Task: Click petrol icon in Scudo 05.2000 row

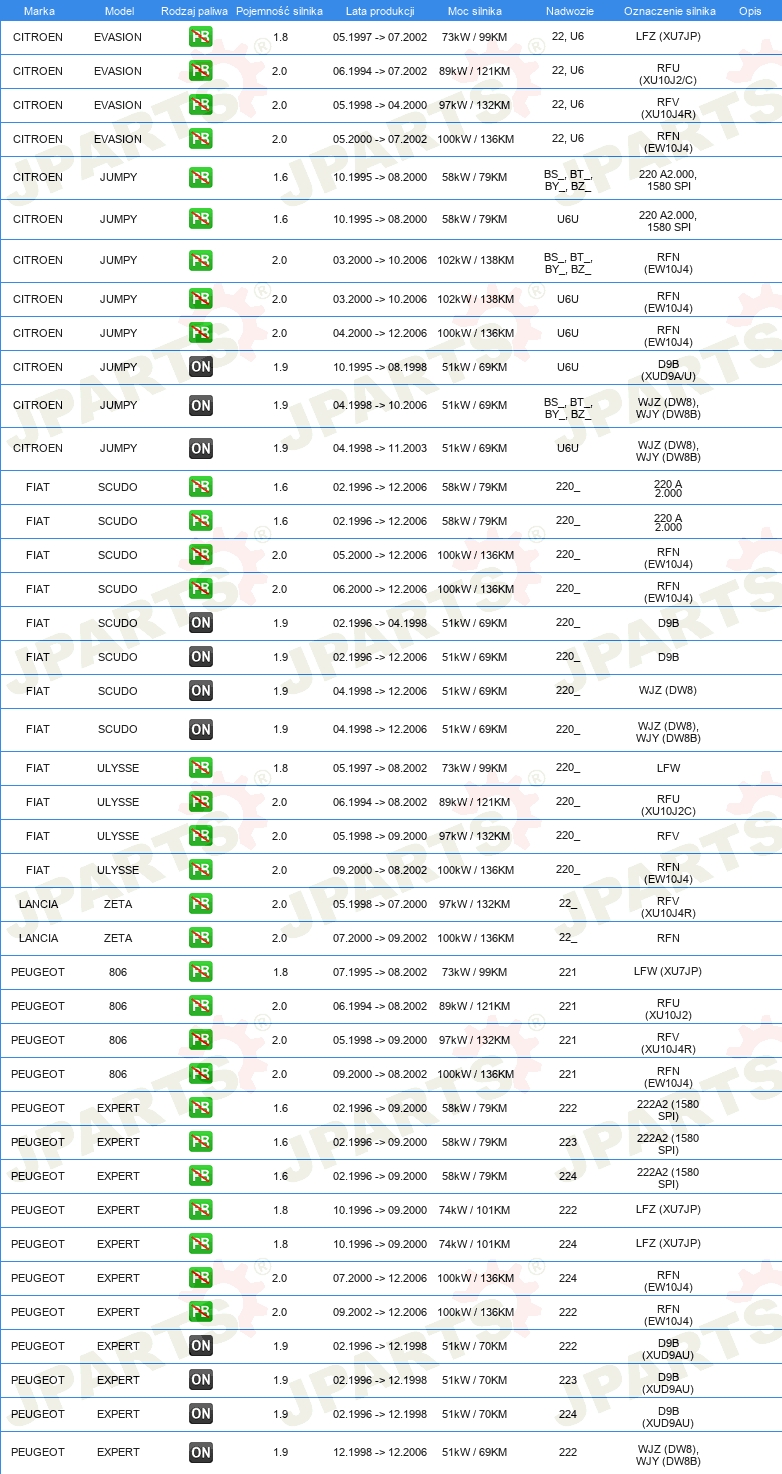Action: (201, 555)
